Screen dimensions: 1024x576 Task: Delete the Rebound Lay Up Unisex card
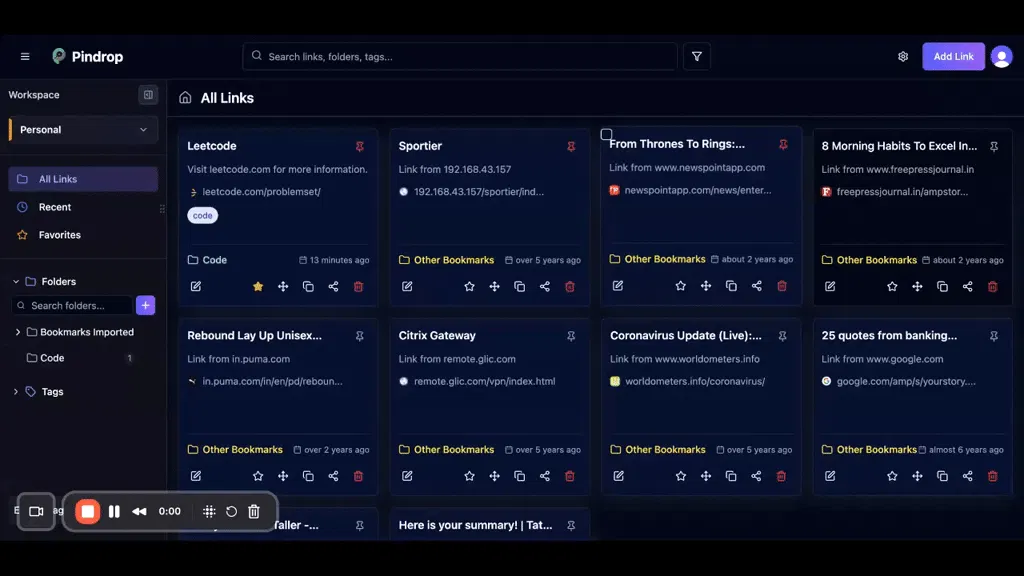click(x=359, y=476)
